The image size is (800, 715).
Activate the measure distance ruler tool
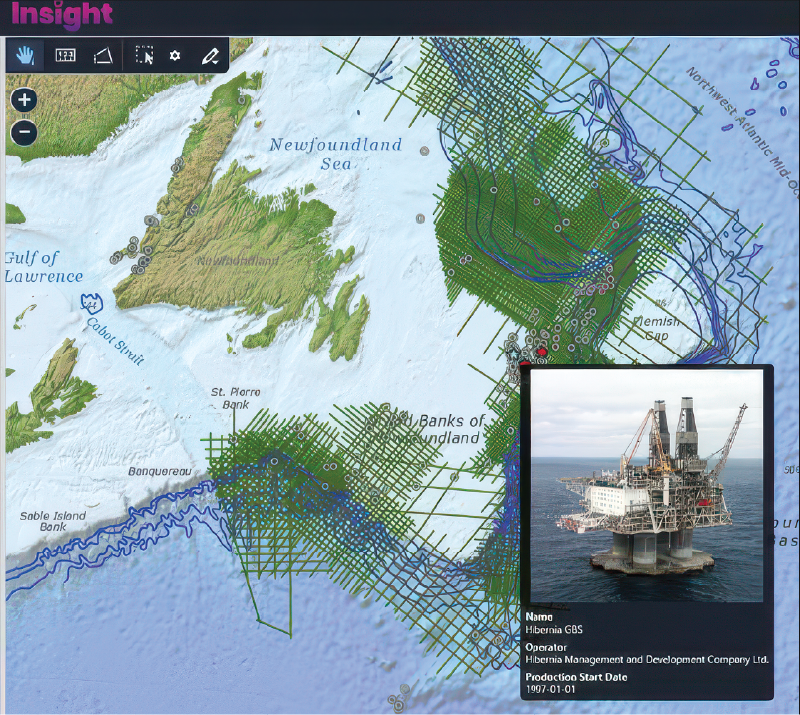pyautogui.click(x=65, y=56)
